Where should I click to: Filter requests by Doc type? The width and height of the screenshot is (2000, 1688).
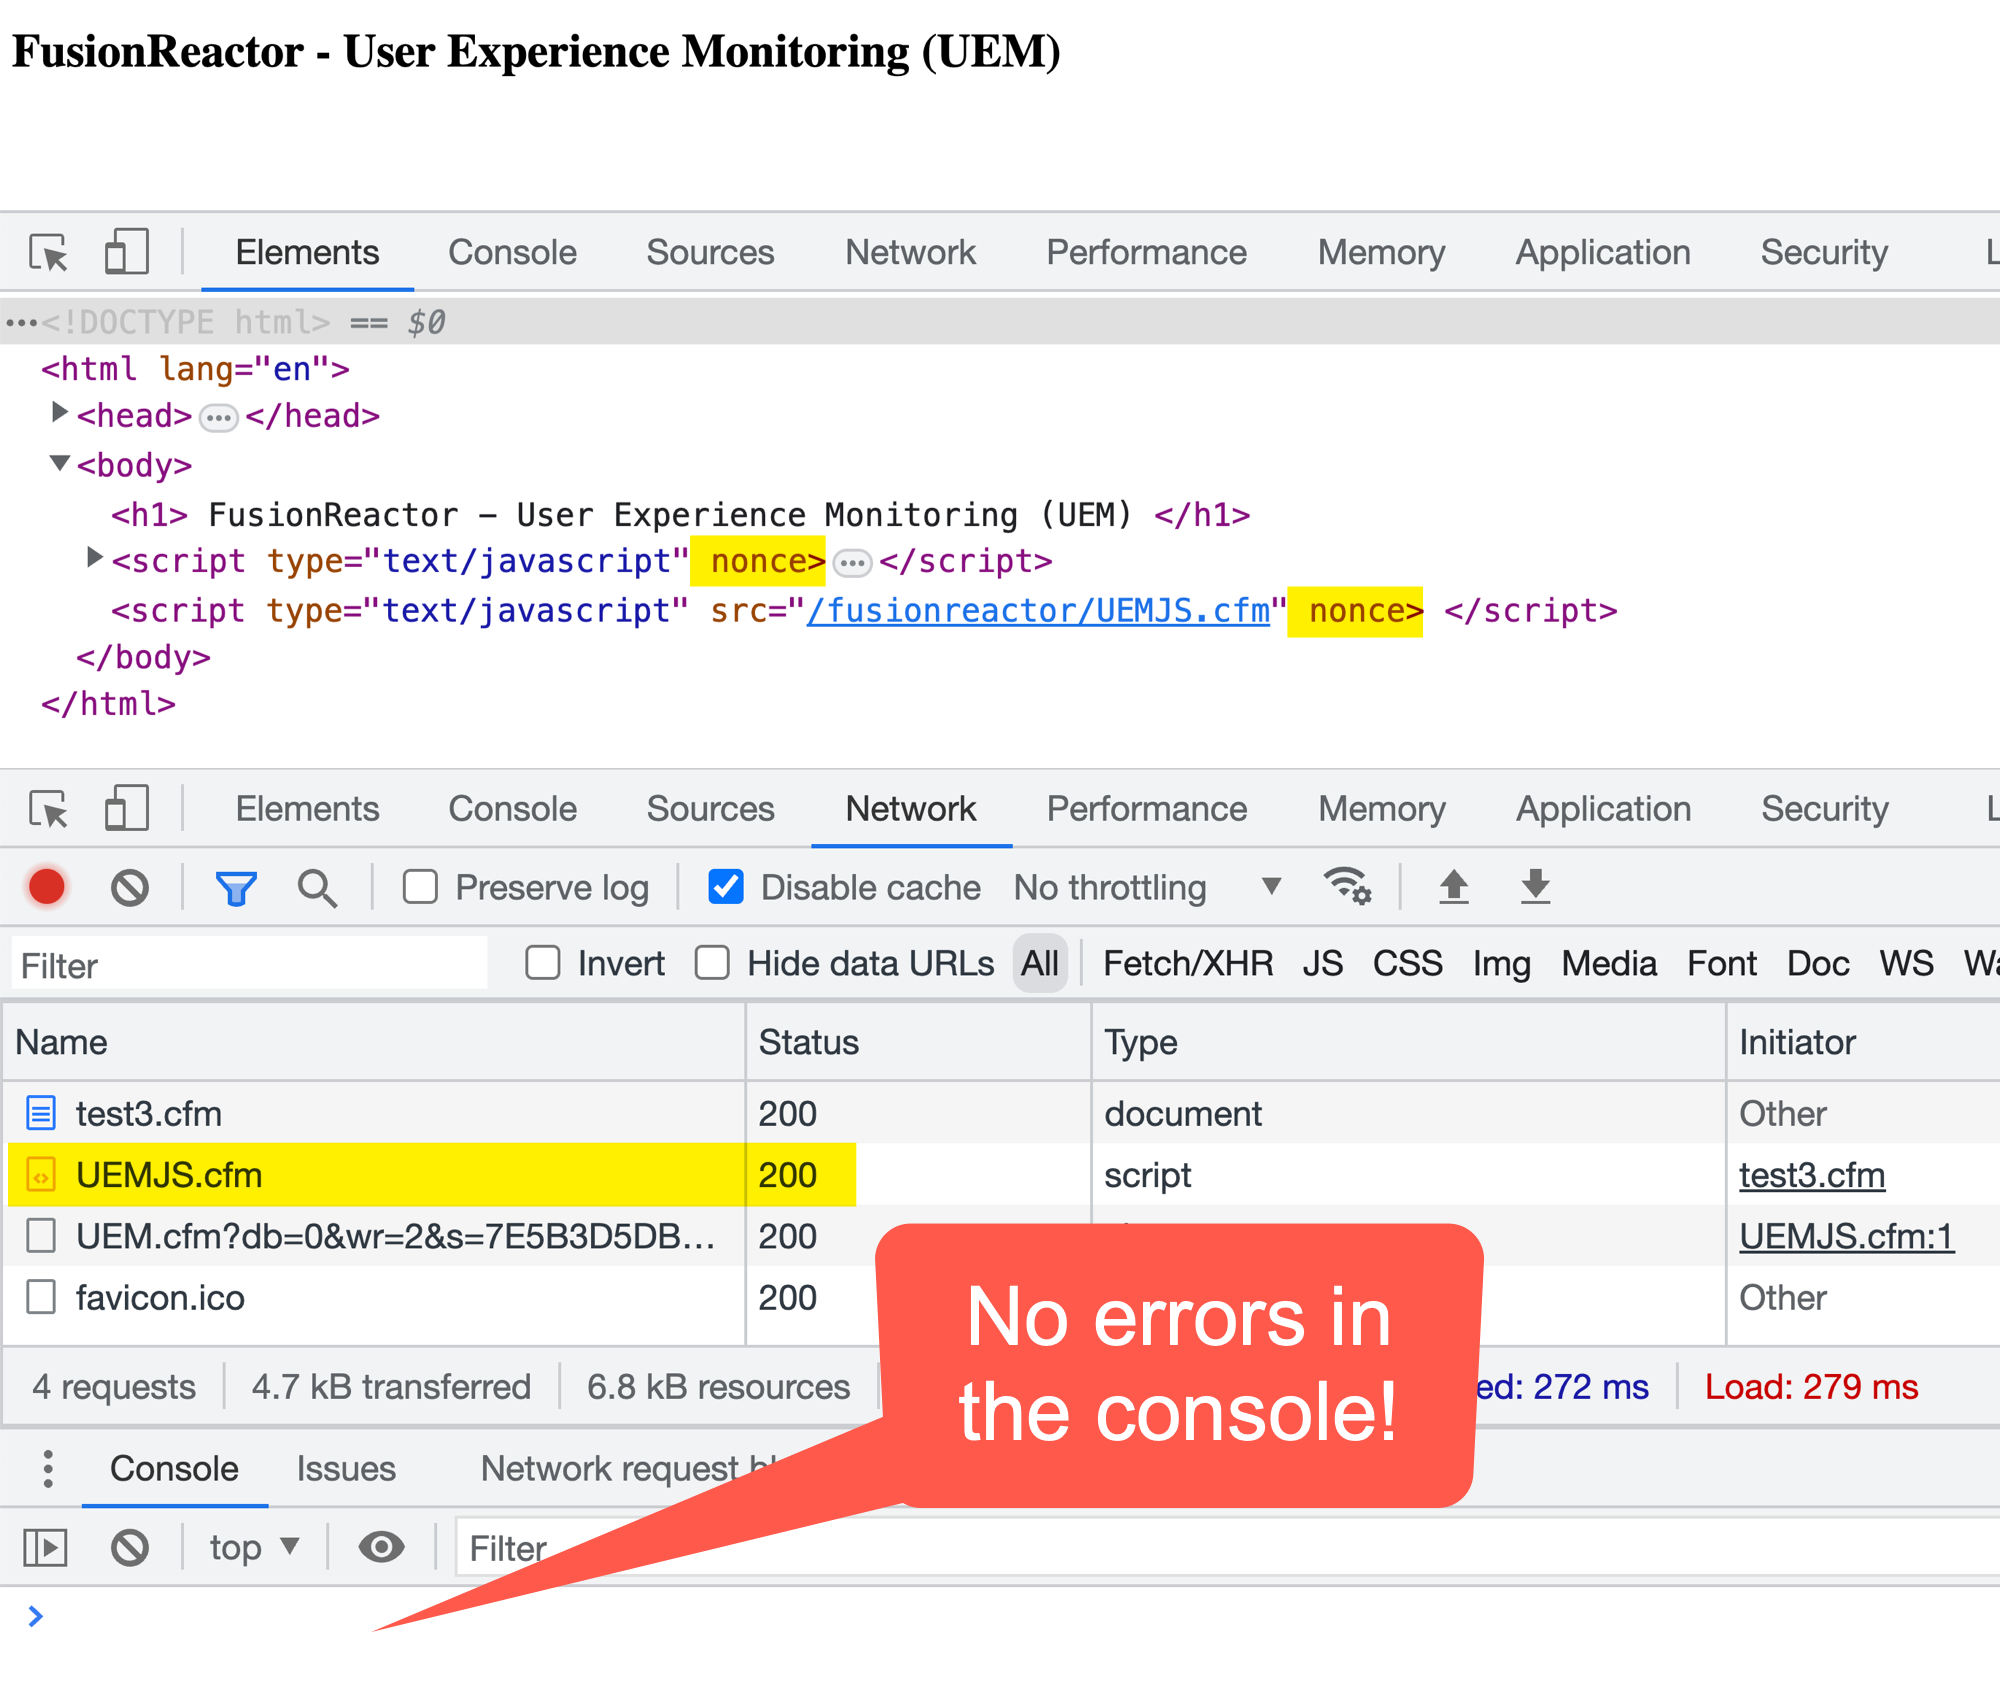pyautogui.click(x=1817, y=963)
